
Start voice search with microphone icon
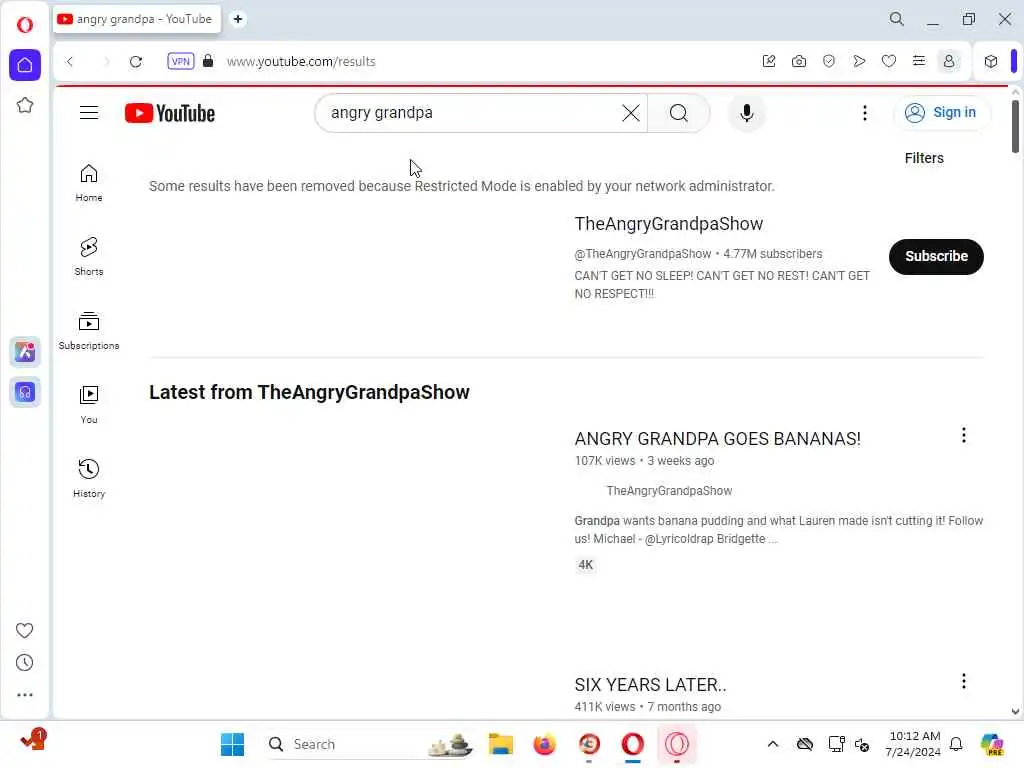coord(746,113)
